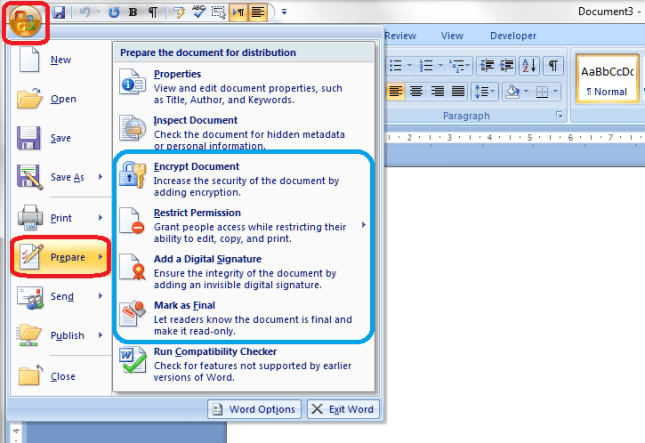Click the Decrease Indent icon
This screenshot has width=645, height=443.
(x=487, y=65)
